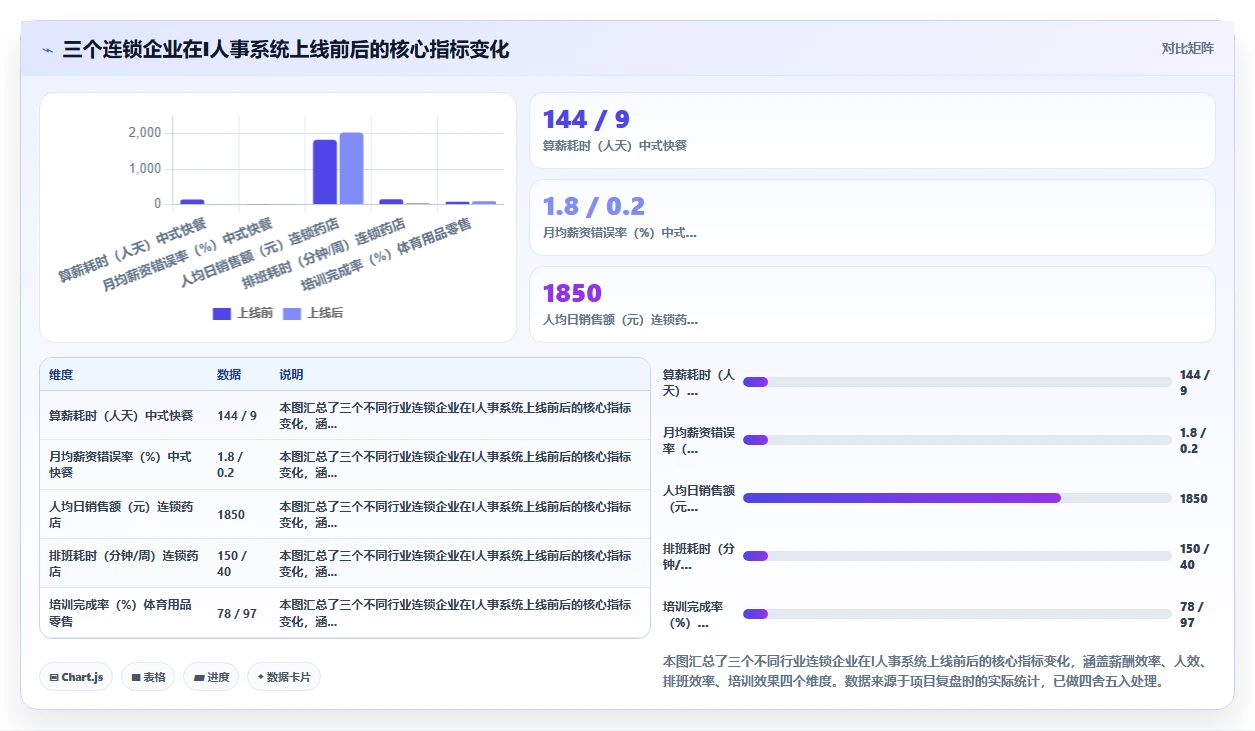The image size is (1255, 731).
Task: Click table cell 排班耗时（分钟/周）连锁药店
Action: pos(124,563)
